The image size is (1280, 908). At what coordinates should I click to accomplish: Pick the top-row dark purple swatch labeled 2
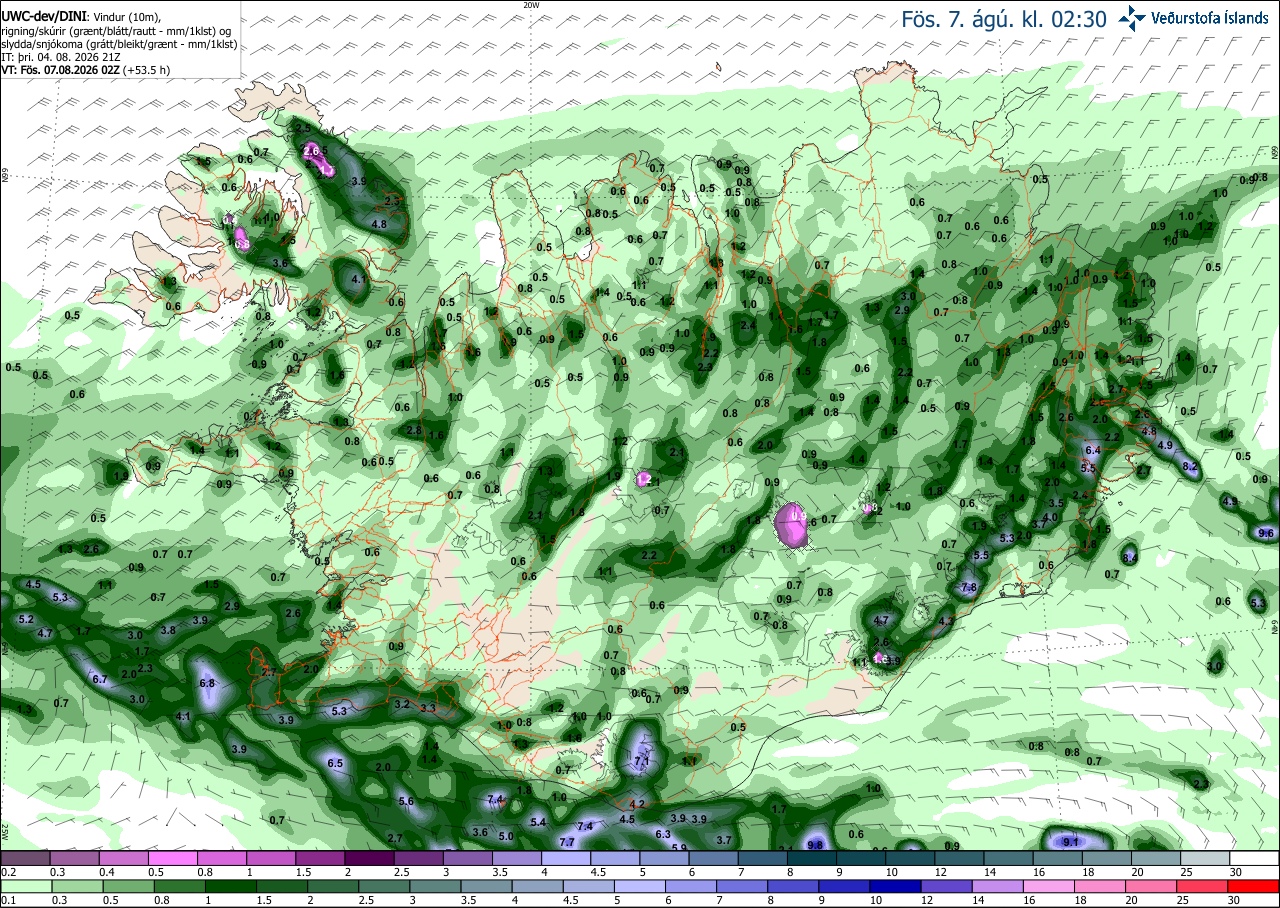369,858
